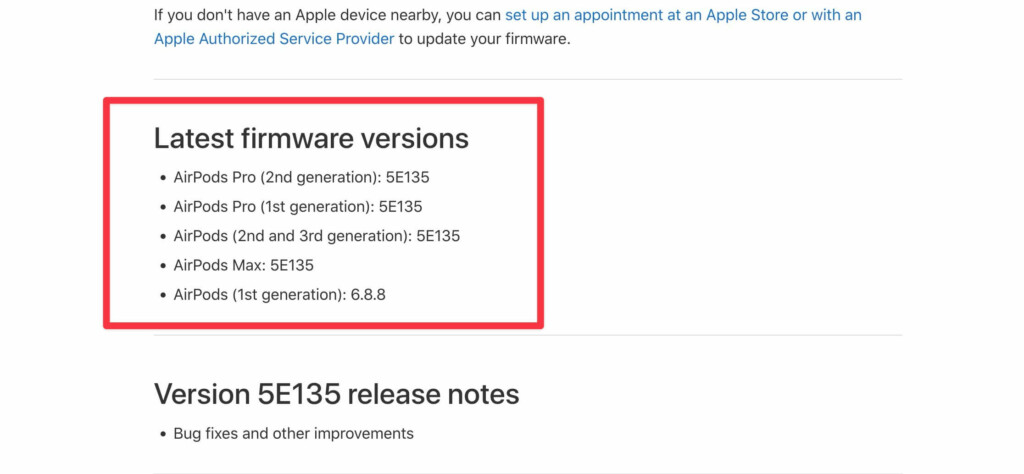Click the "Version 5E135 release notes" heading

tap(336, 394)
